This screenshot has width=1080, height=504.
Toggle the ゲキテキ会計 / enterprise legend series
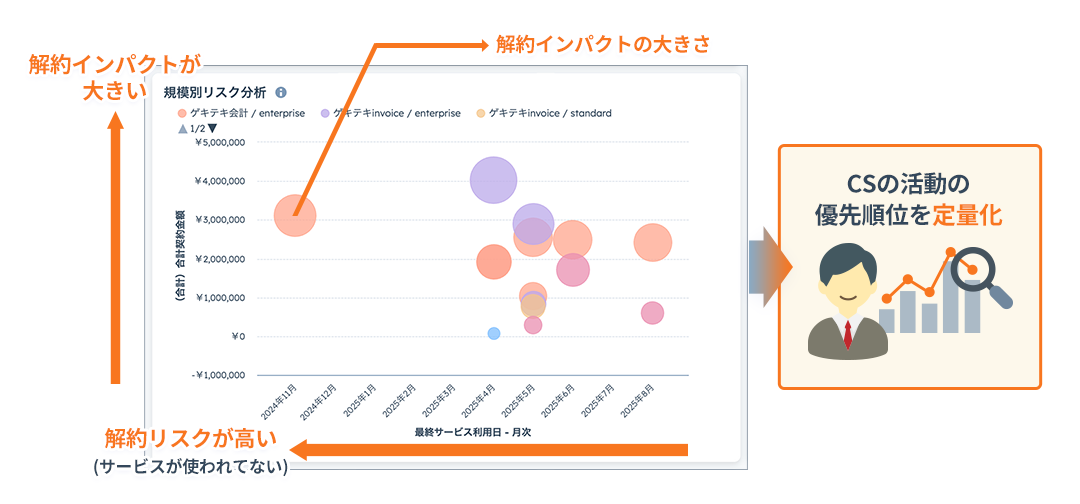click(x=239, y=113)
